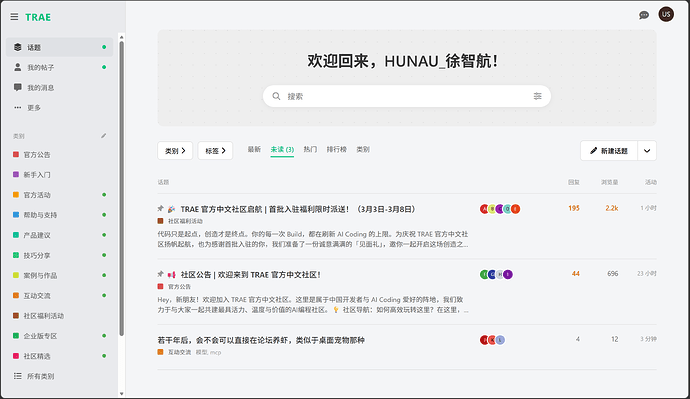Click the 所有类别 list icon

[18, 376]
